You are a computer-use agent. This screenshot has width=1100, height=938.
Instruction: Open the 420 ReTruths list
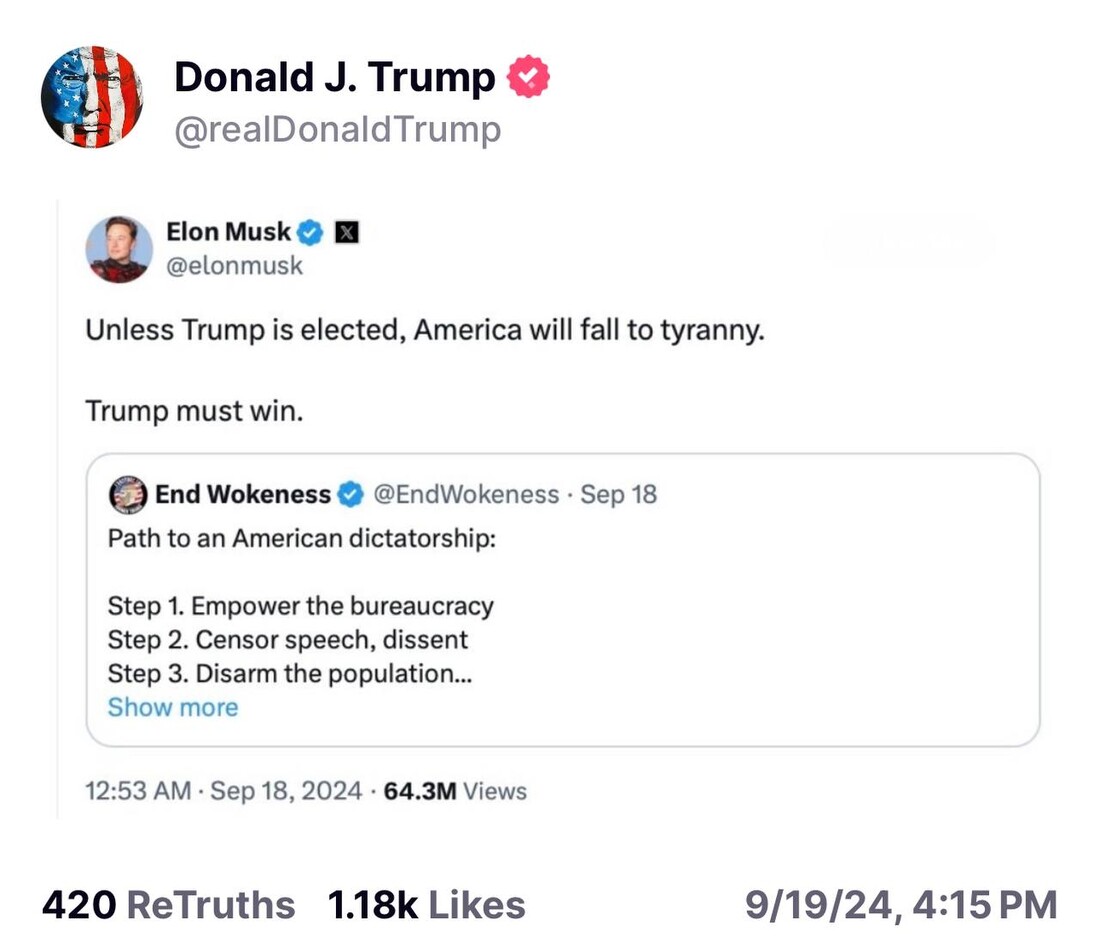point(168,905)
